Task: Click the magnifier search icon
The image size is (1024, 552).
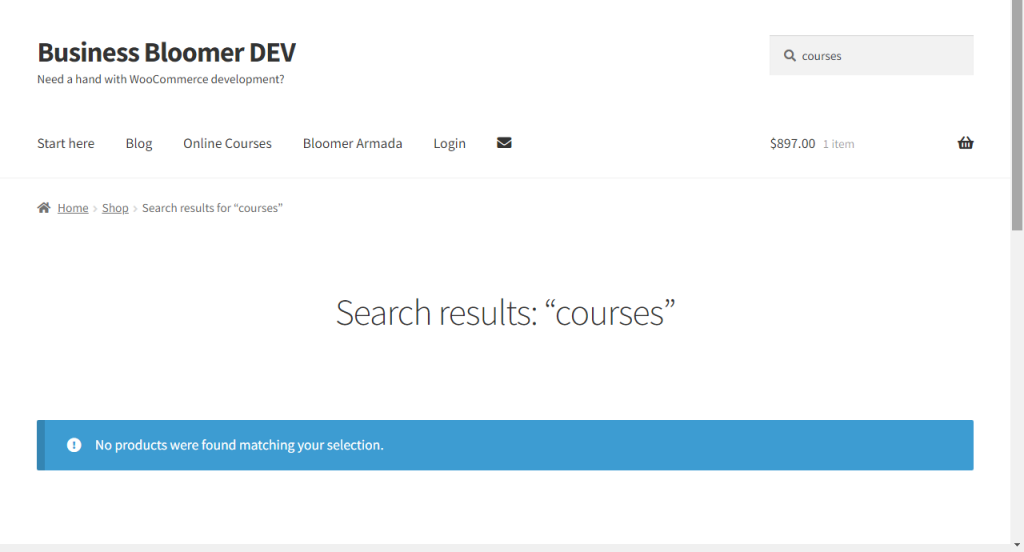Action: point(790,56)
